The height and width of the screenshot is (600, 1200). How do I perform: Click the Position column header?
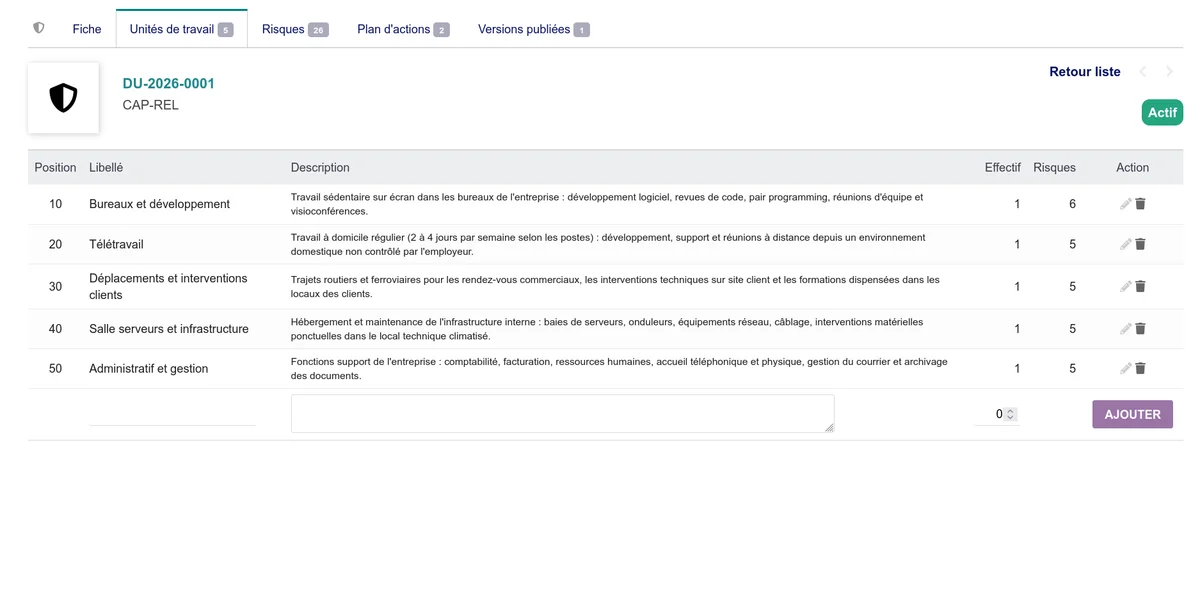[55, 168]
